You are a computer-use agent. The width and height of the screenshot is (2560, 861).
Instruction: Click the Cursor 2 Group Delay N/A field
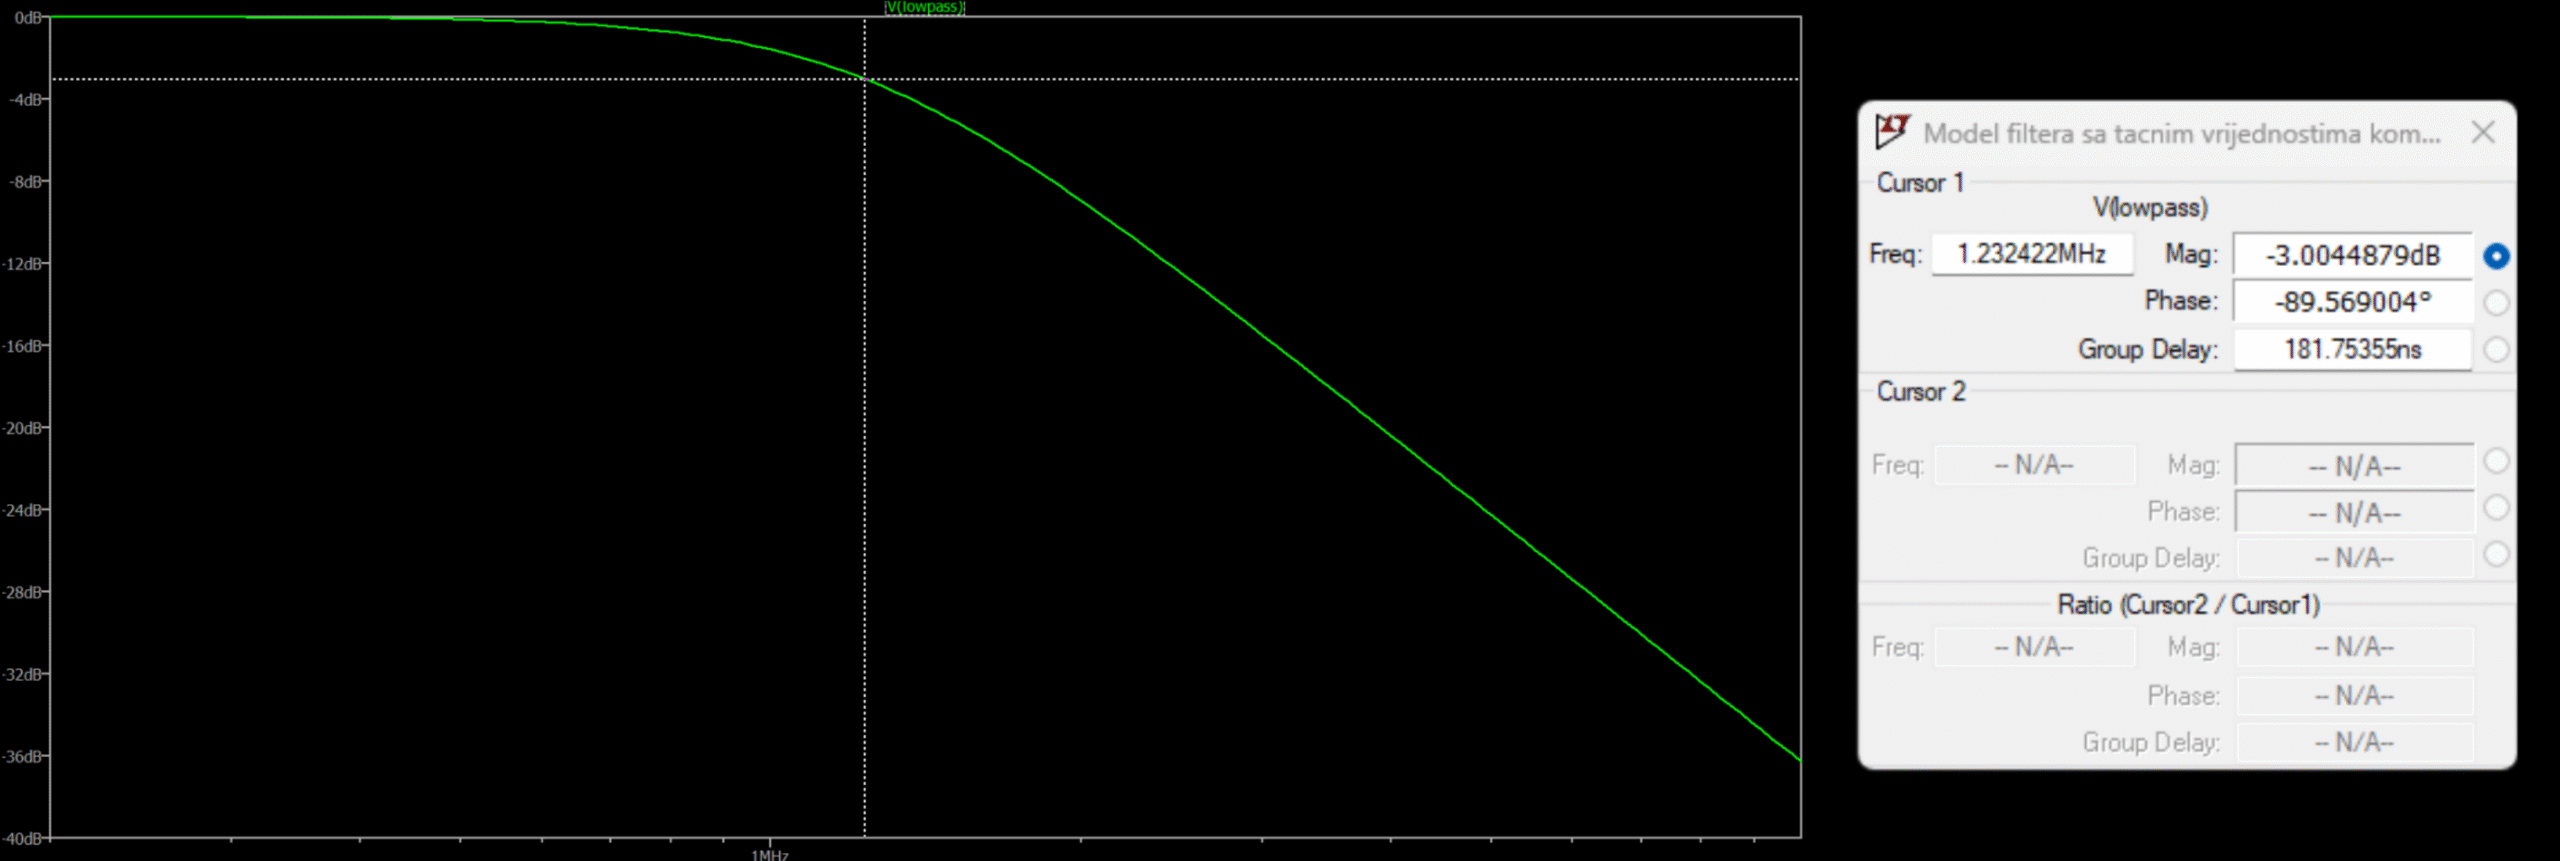[2354, 558]
